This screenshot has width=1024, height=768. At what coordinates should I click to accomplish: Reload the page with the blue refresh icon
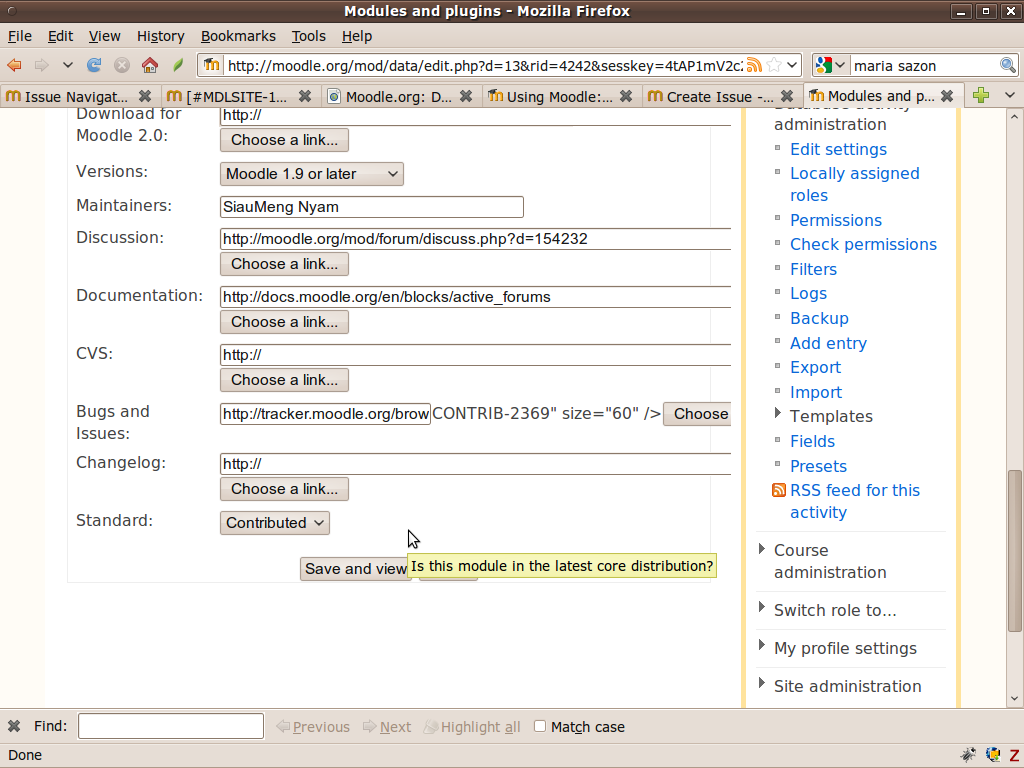[94, 65]
